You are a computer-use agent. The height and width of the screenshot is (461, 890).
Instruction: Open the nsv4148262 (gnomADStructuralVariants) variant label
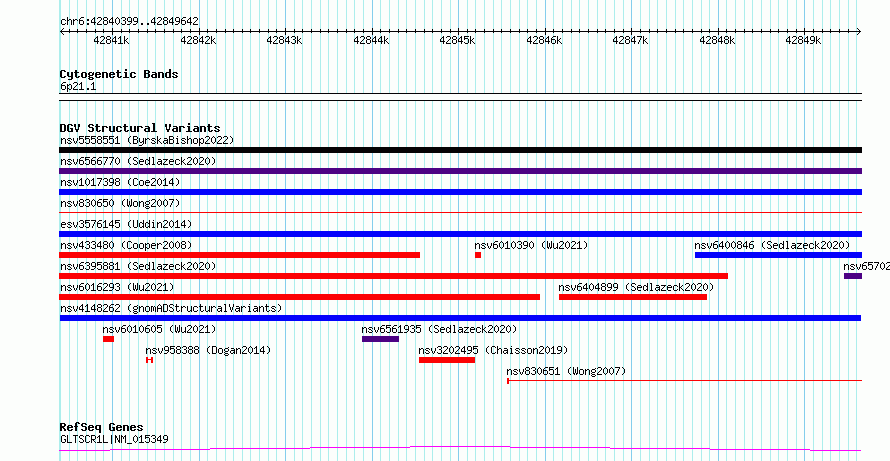(x=171, y=308)
